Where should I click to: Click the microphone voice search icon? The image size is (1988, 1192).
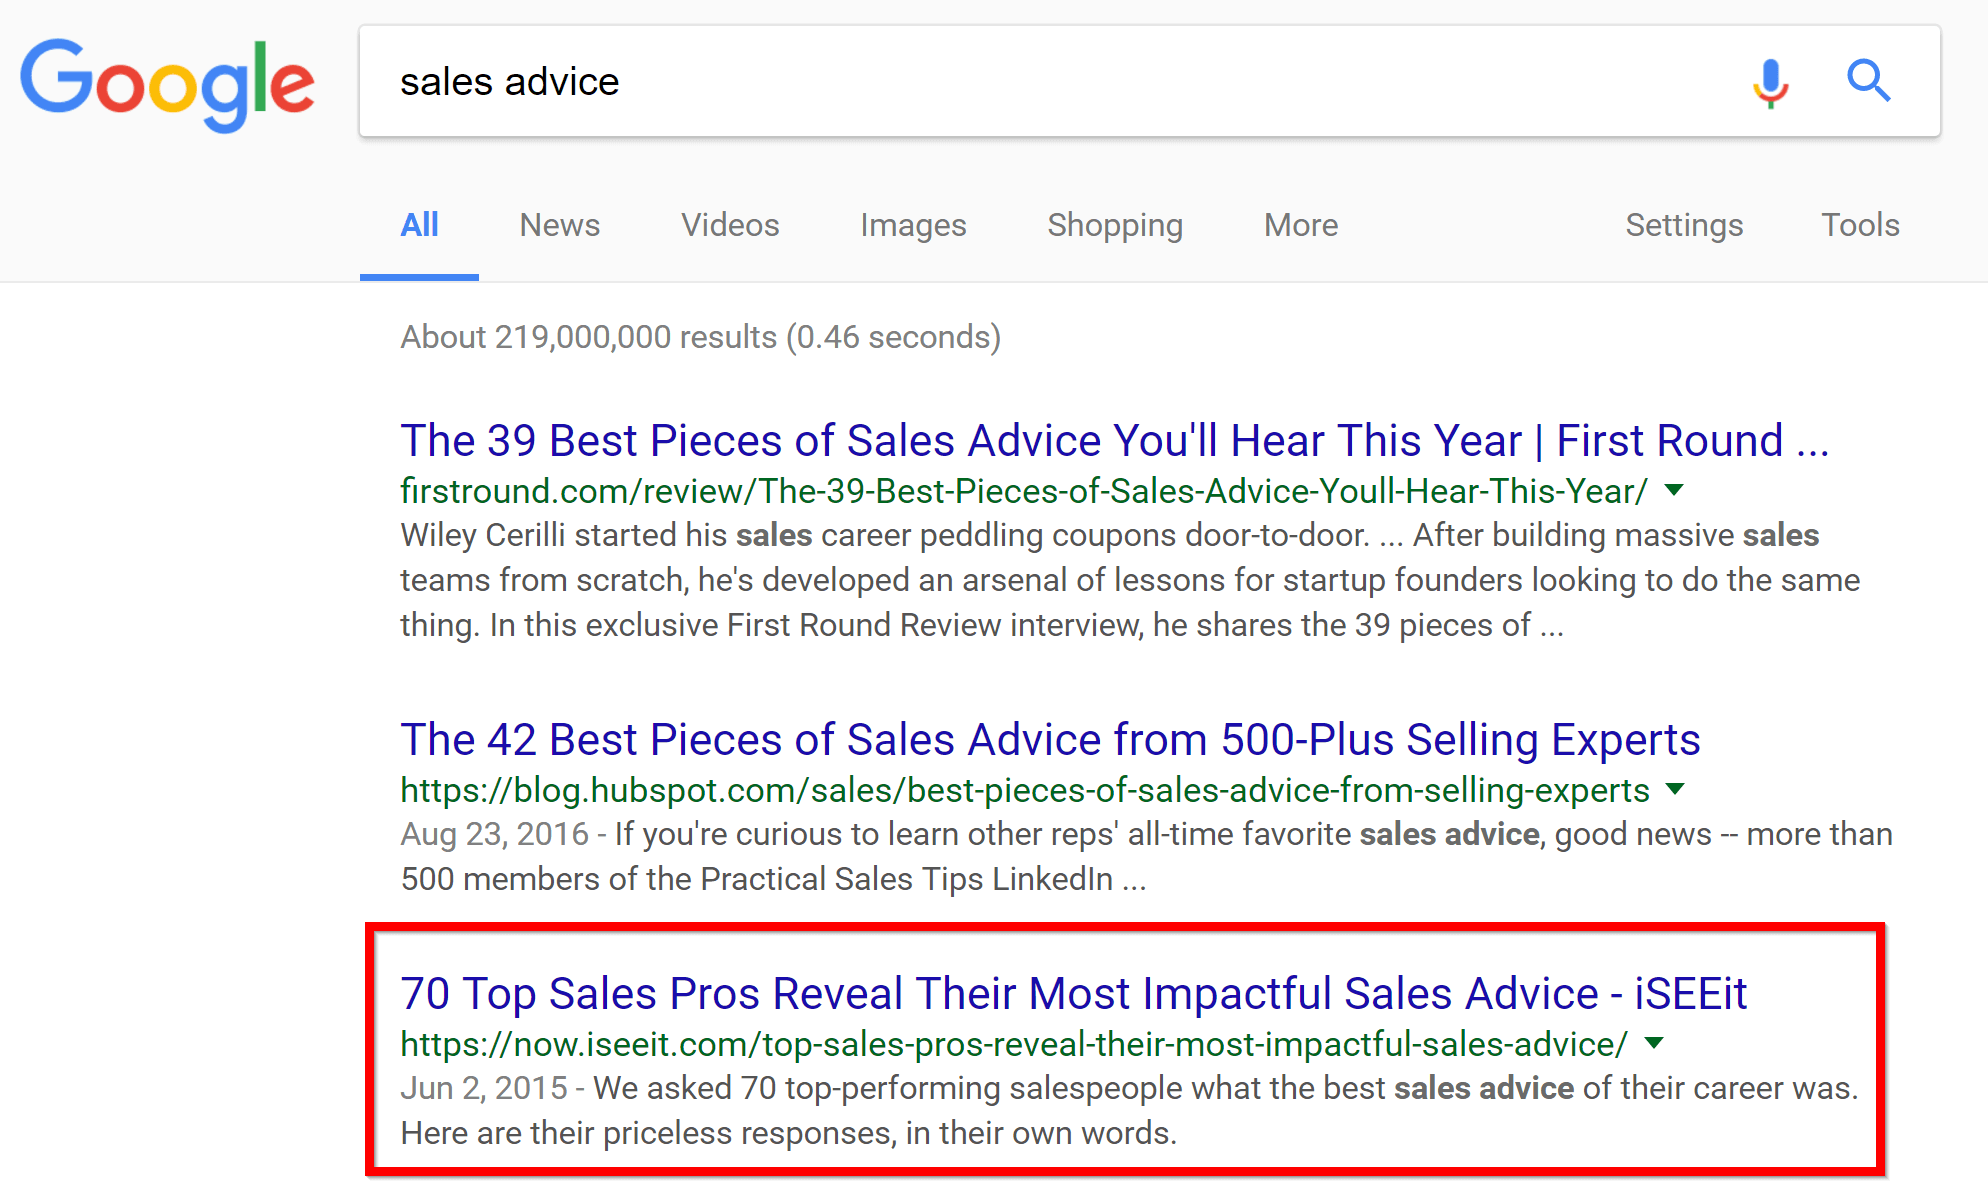click(1770, 82)
